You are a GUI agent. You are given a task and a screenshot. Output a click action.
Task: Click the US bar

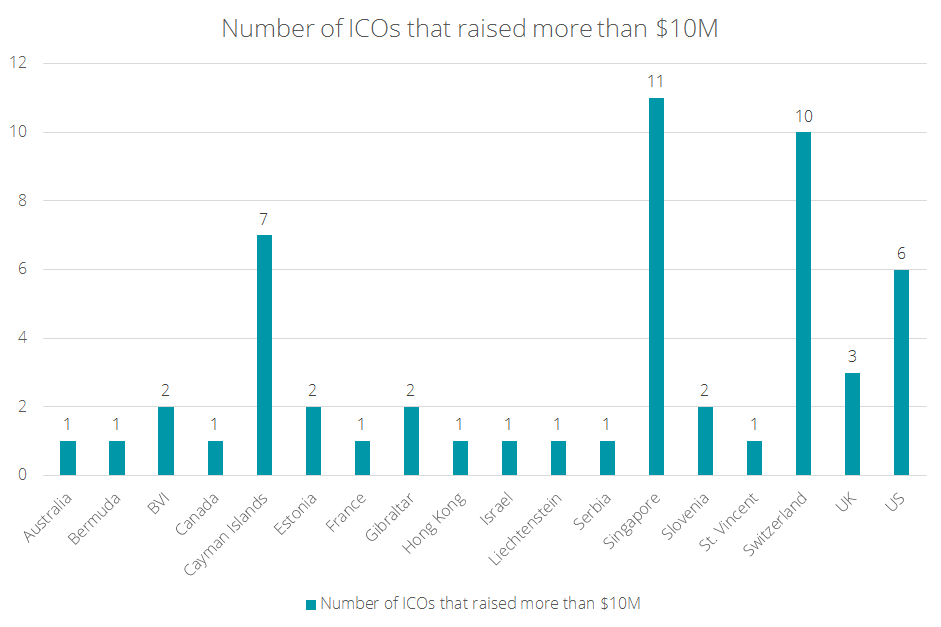click(901, 372)
